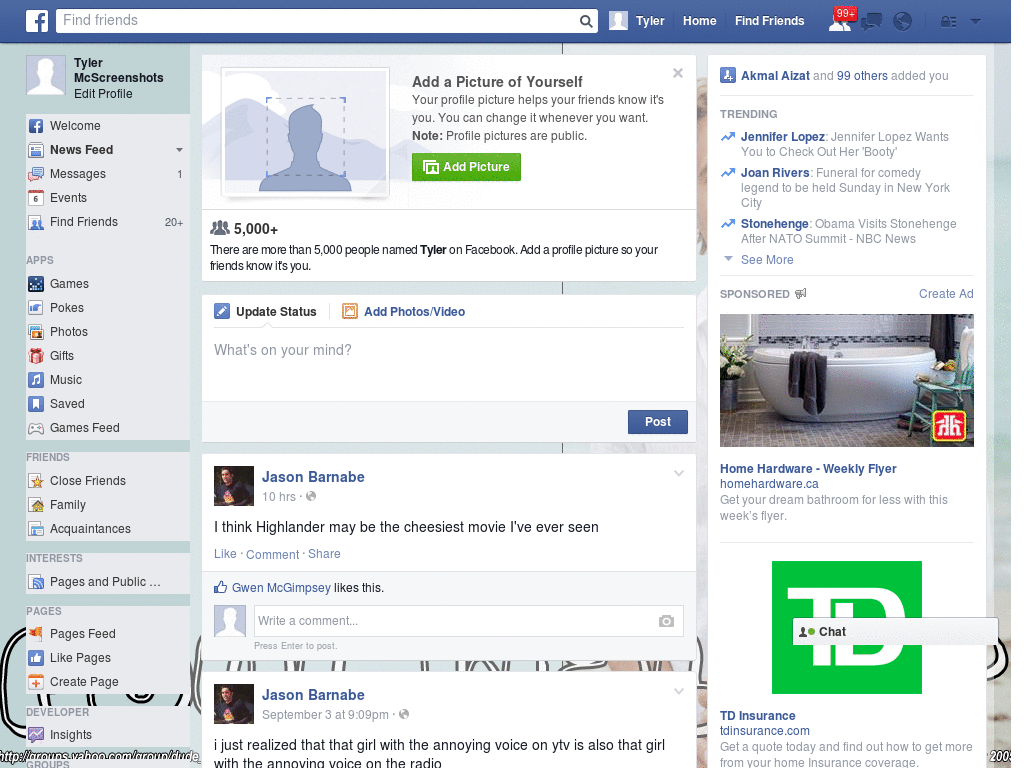Select News Feed in the sidebar
This screenshot has height=768, width=1024.
[x=82, y=150]
